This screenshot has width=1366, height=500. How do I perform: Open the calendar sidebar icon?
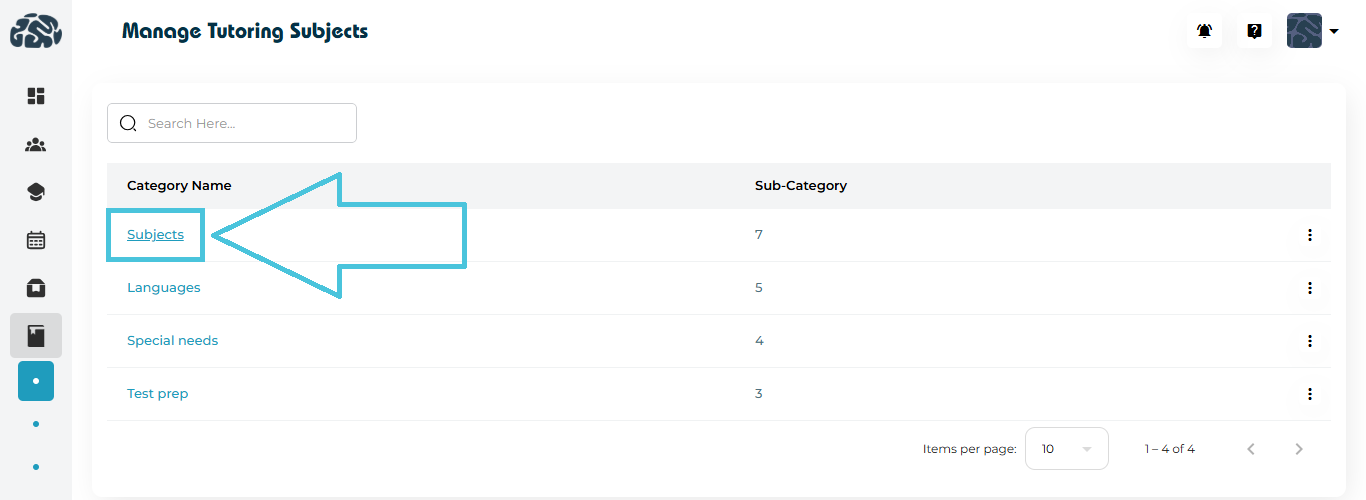tap(36, 240)
